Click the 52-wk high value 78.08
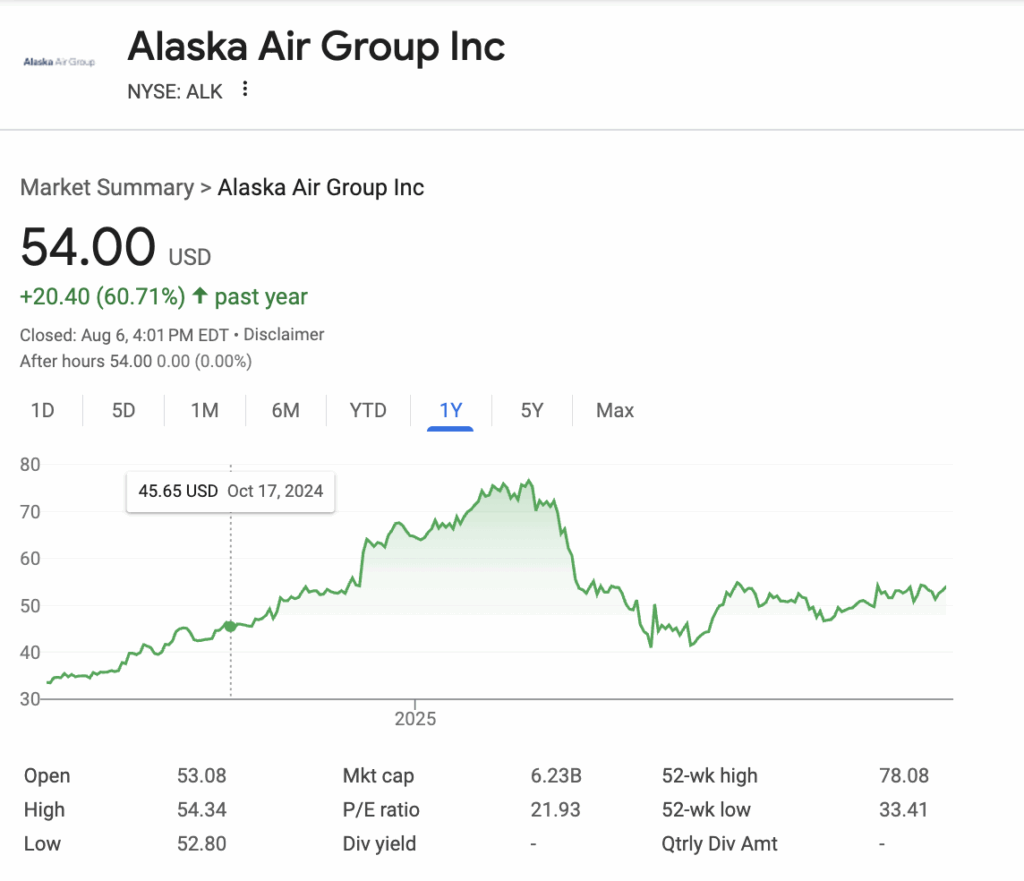 (904, 775)
